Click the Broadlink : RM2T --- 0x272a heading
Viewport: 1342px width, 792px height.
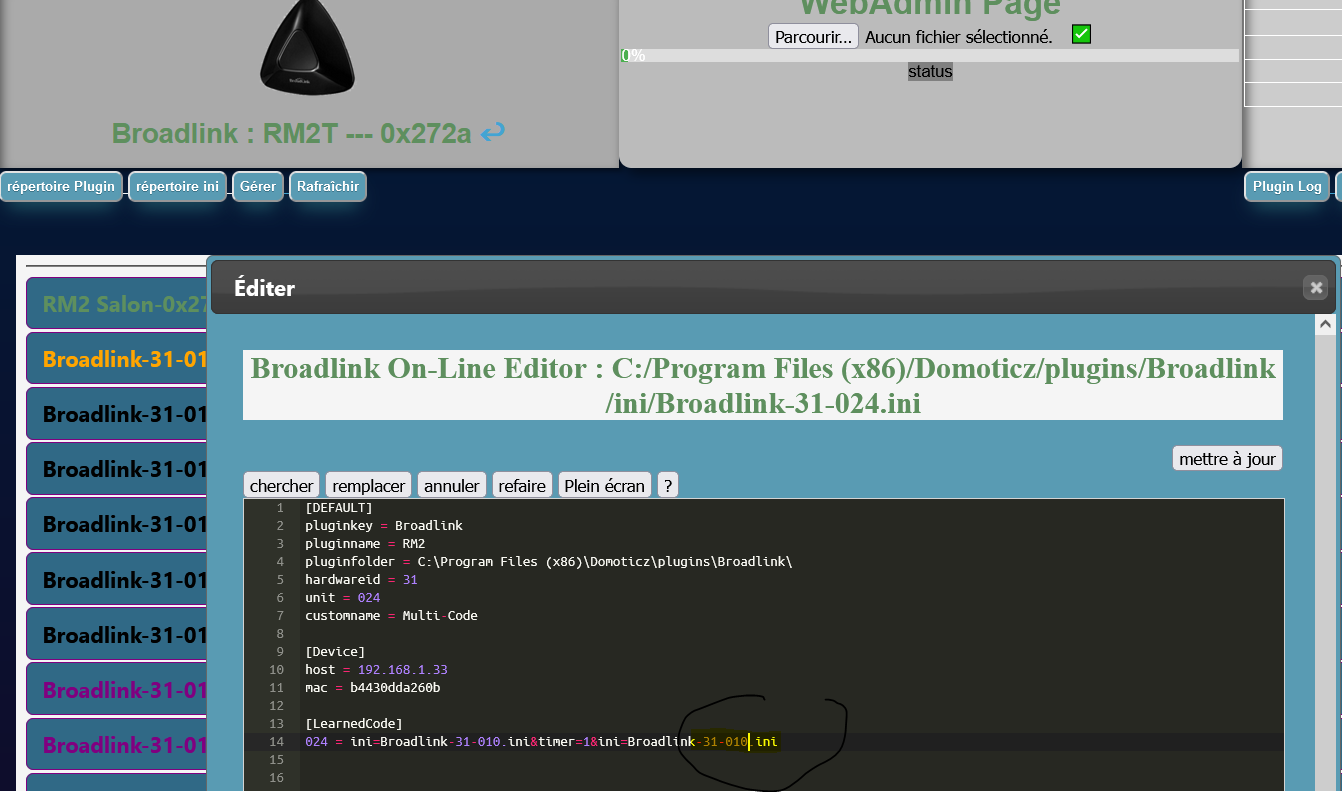coord(291,133)
